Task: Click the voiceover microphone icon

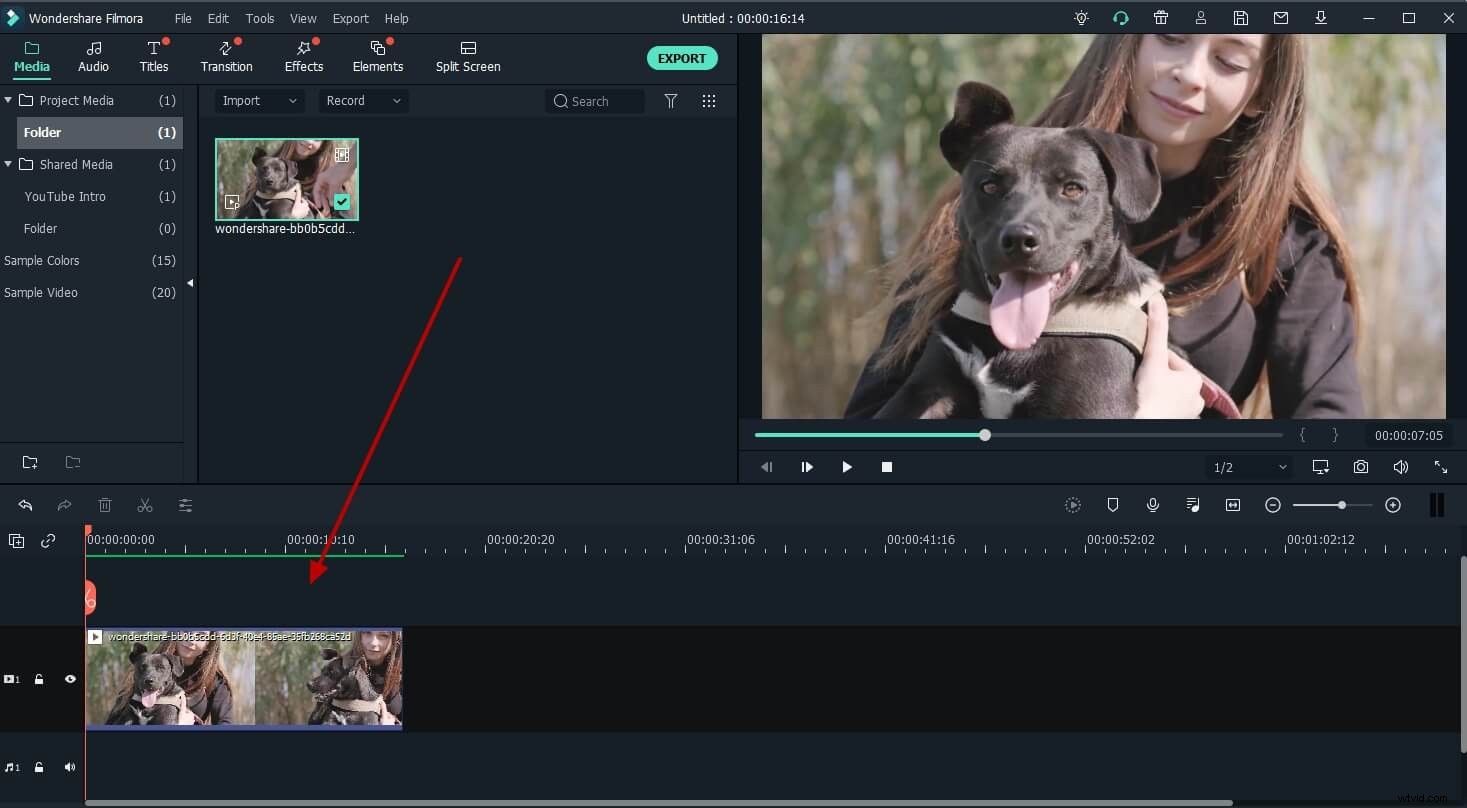Action: click(1152, 505)
